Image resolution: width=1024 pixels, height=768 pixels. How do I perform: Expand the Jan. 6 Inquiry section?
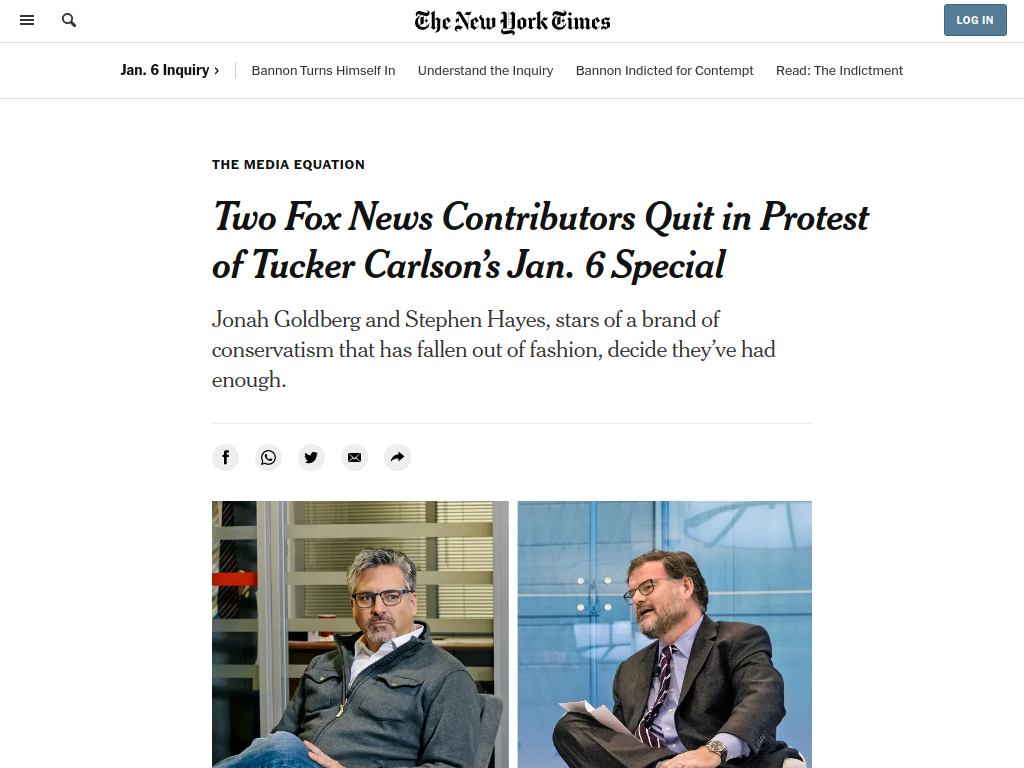[165, 70]
